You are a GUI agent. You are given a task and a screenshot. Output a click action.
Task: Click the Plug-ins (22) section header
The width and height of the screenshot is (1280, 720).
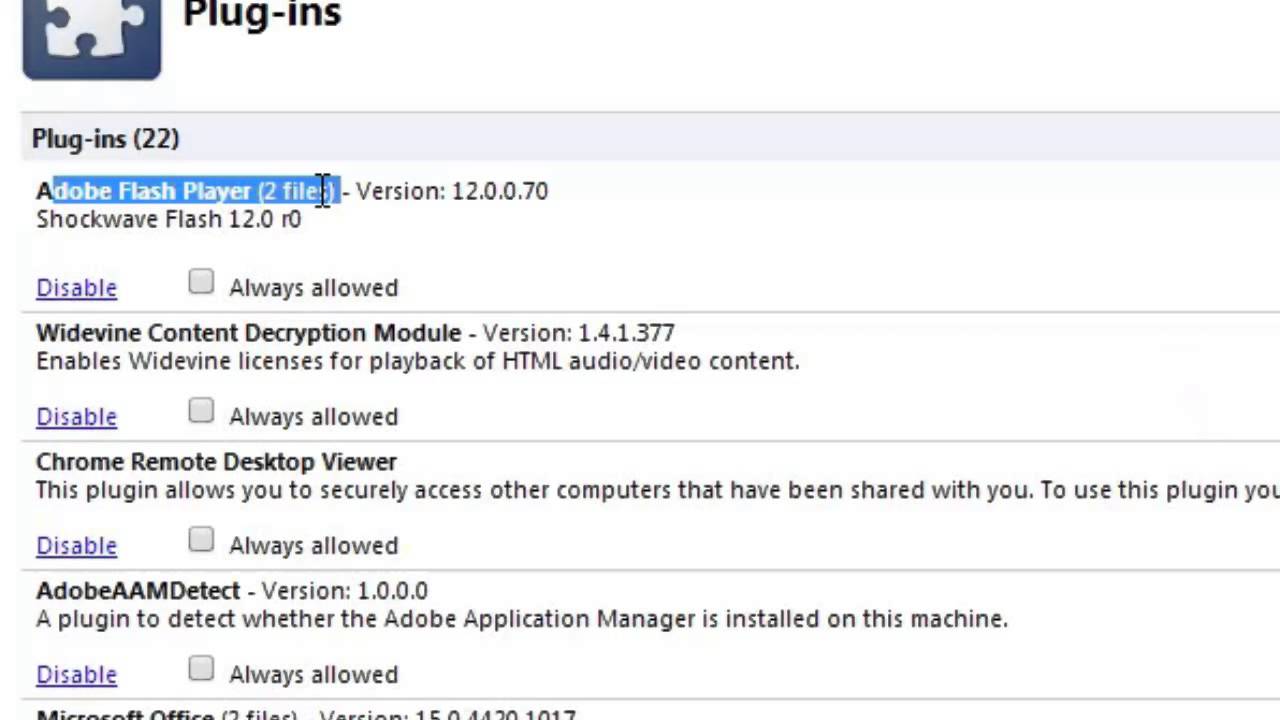tap(106, 139)
